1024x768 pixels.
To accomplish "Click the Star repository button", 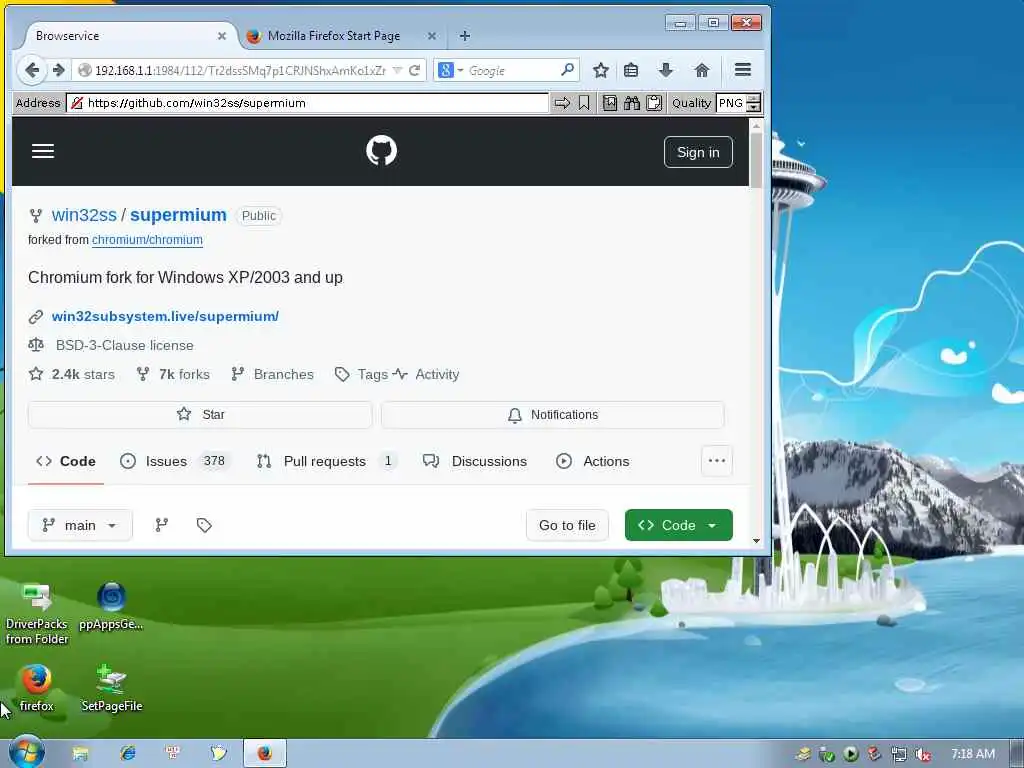I will (x=200, y=415).
